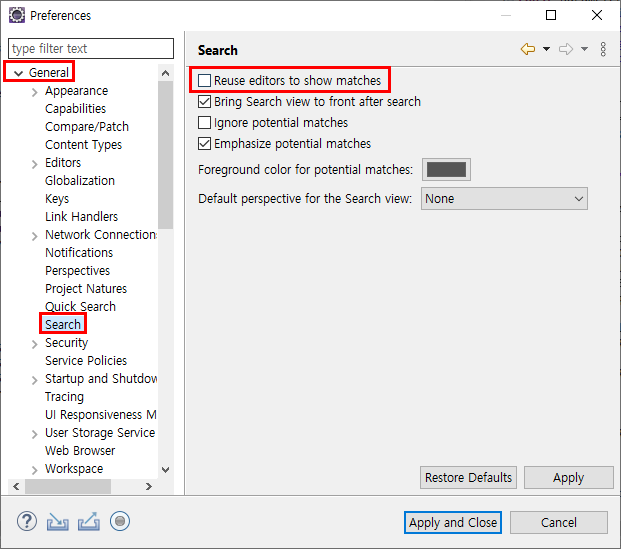Open the back history dropdown arrow

547,49
